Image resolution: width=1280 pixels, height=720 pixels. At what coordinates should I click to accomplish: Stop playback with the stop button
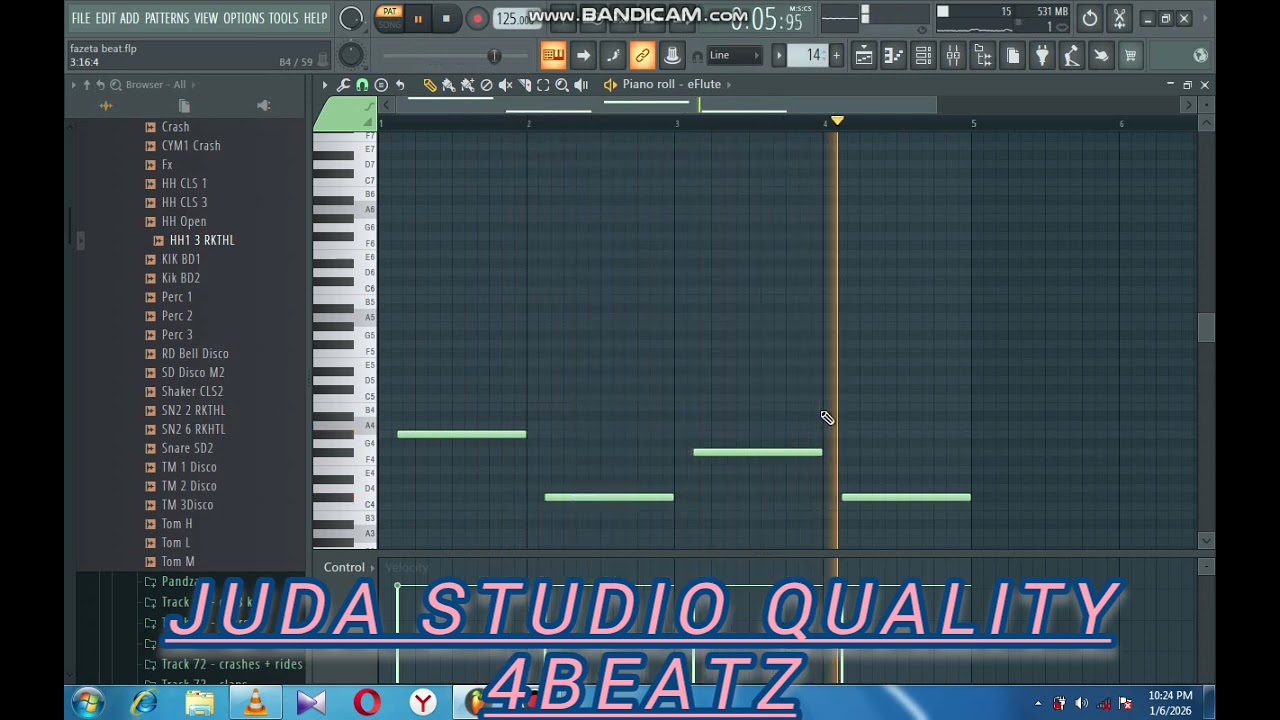pyautogui.click(x=446, y=18)
